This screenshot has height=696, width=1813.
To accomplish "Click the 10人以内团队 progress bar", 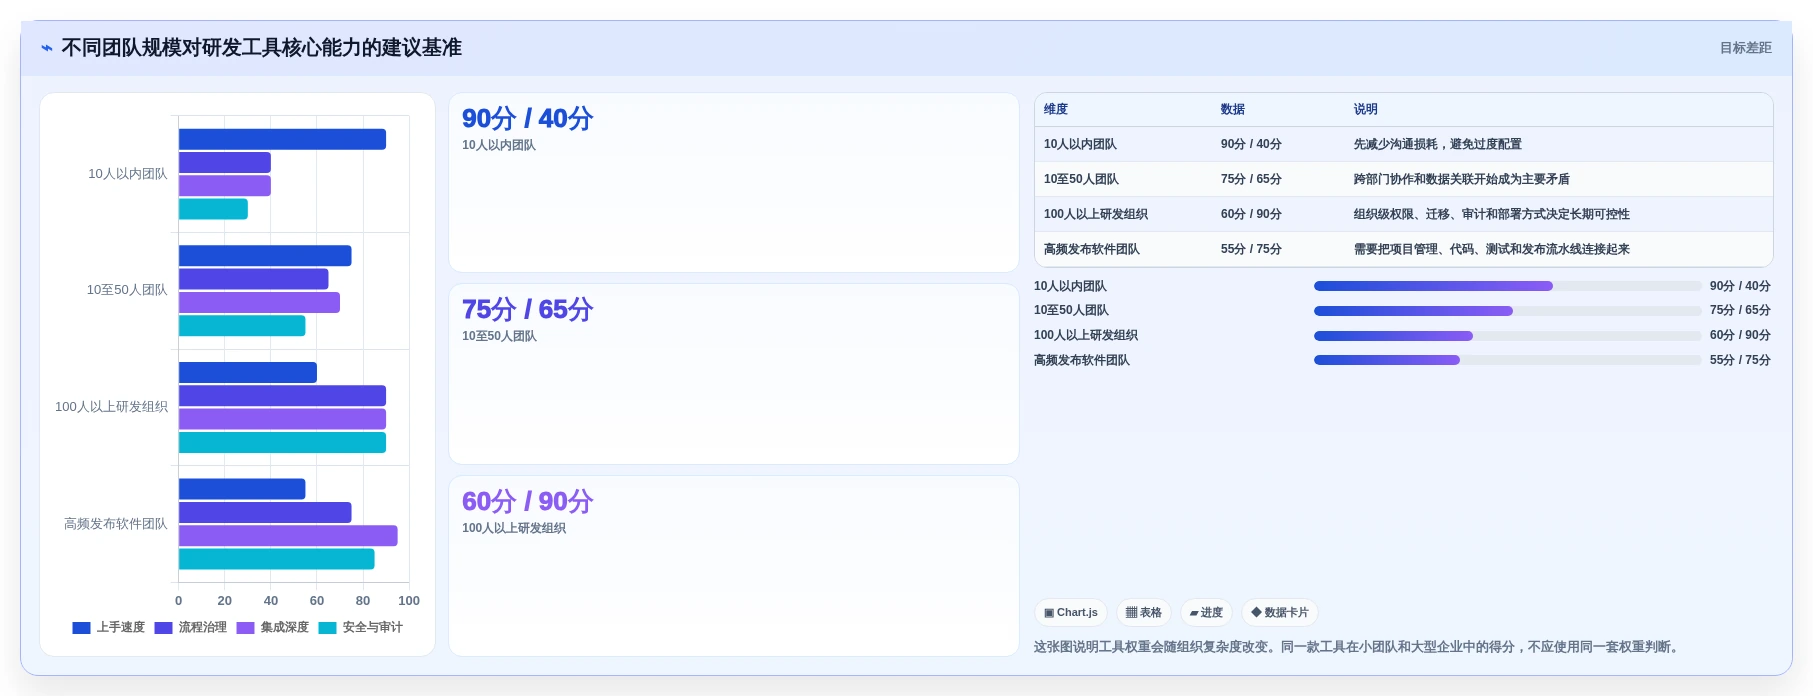I will coord(1507,286).
